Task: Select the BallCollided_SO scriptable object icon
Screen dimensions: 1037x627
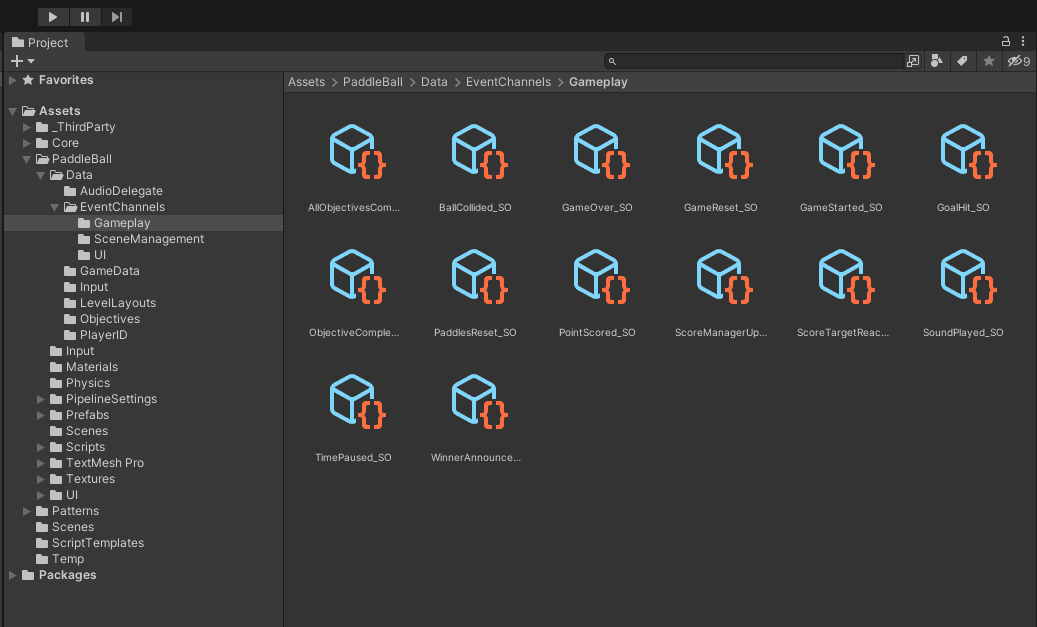Action: [475, 153]
